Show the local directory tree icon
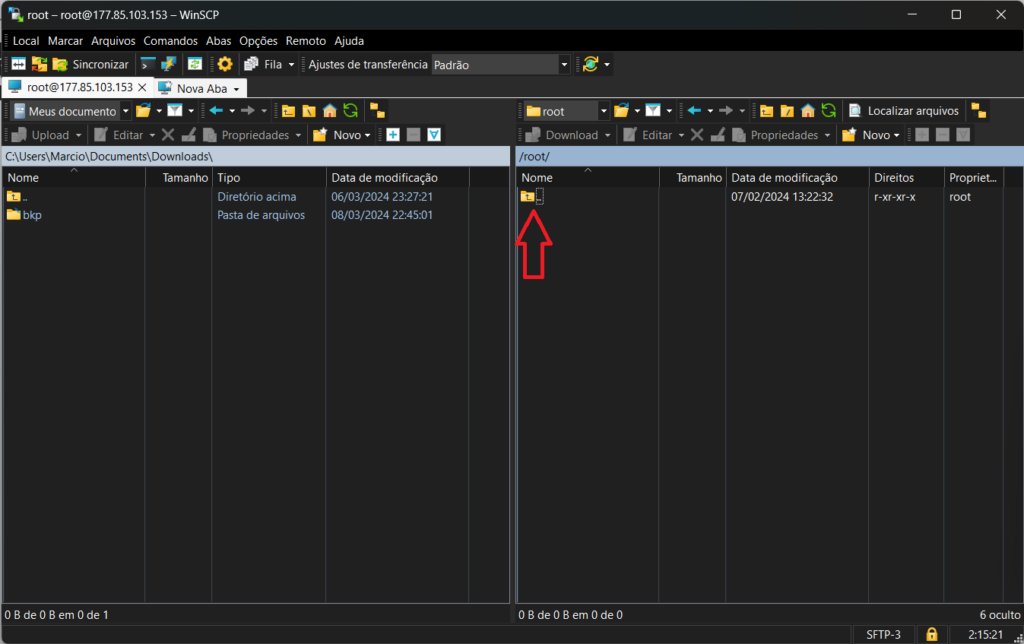The height and width of the screenshot is (644, 1024). [377, 111]
